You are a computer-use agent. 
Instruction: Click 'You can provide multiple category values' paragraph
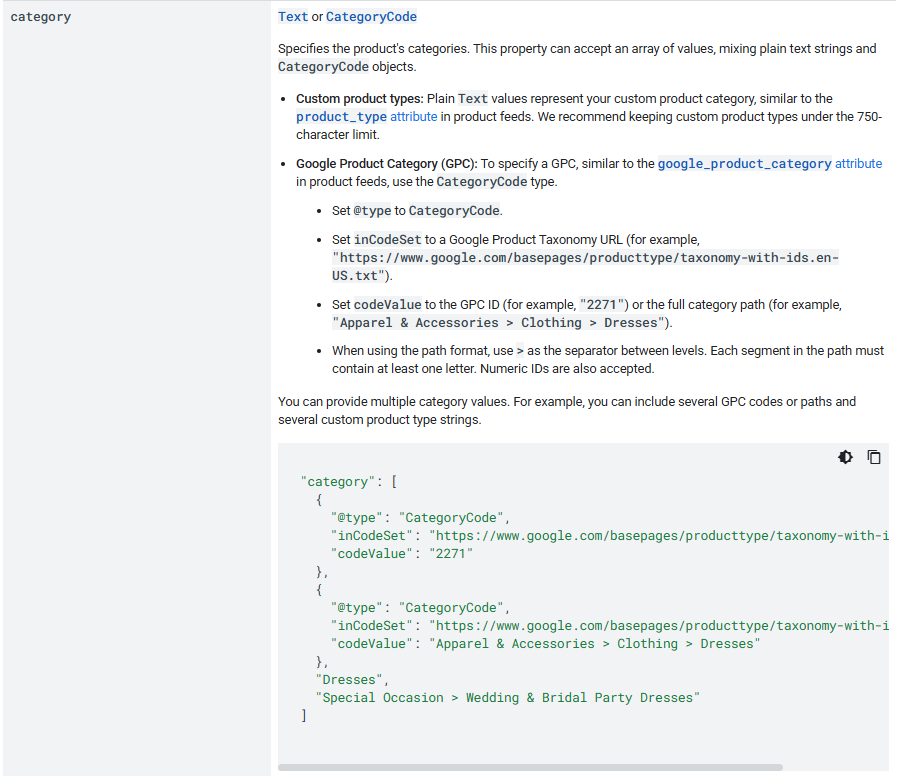coord(567,411)
